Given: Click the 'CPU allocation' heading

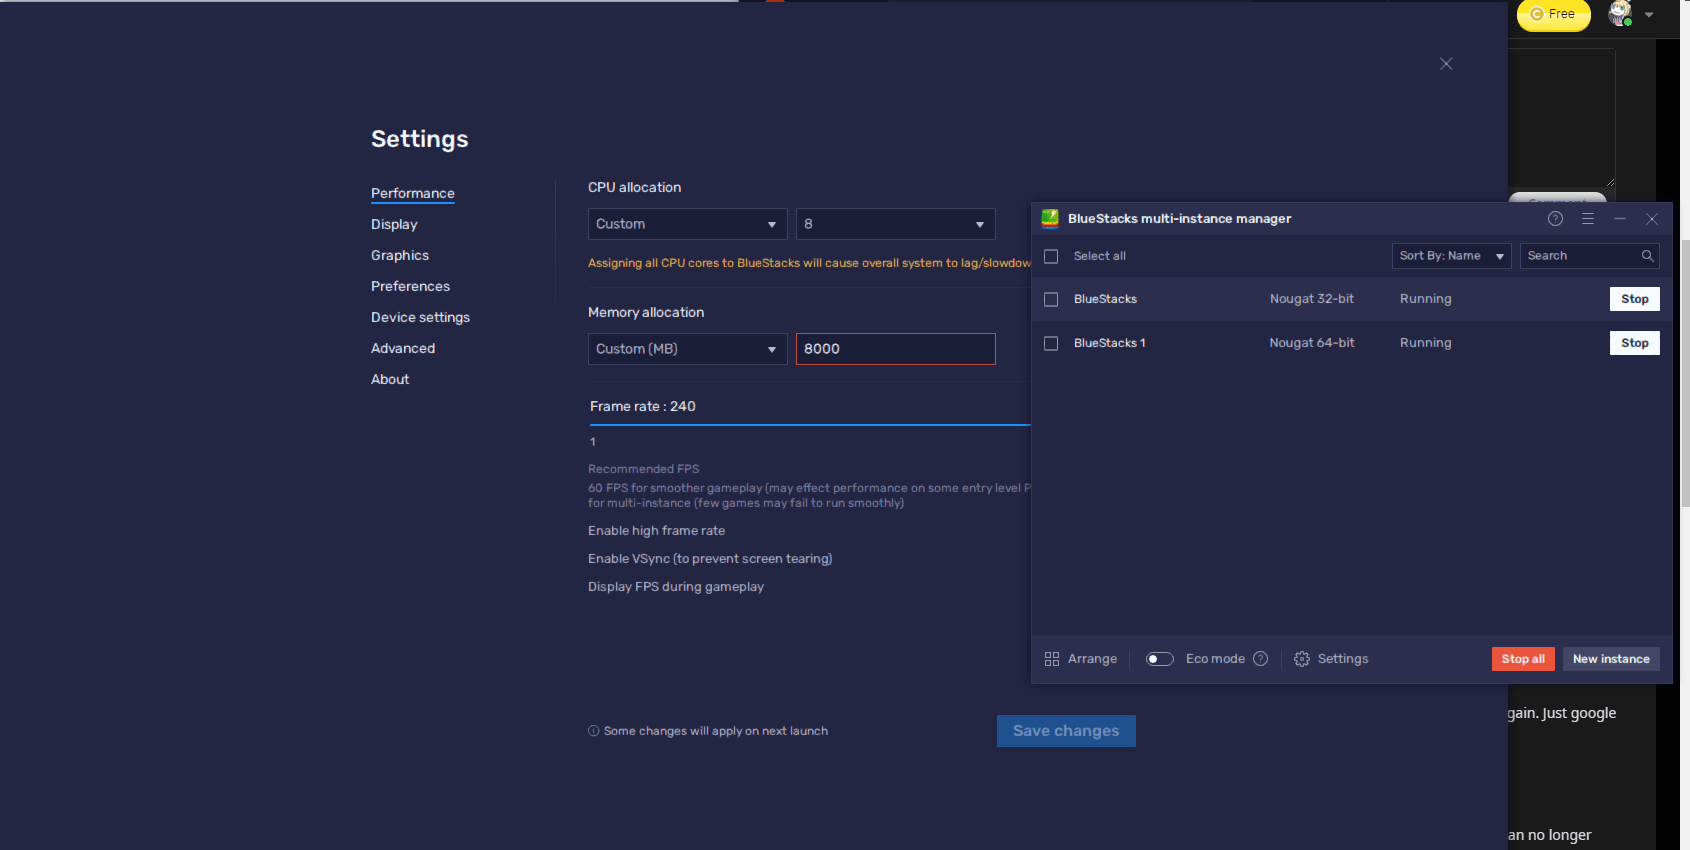Looking at the screenshot, I should click(x=634, y=187).
